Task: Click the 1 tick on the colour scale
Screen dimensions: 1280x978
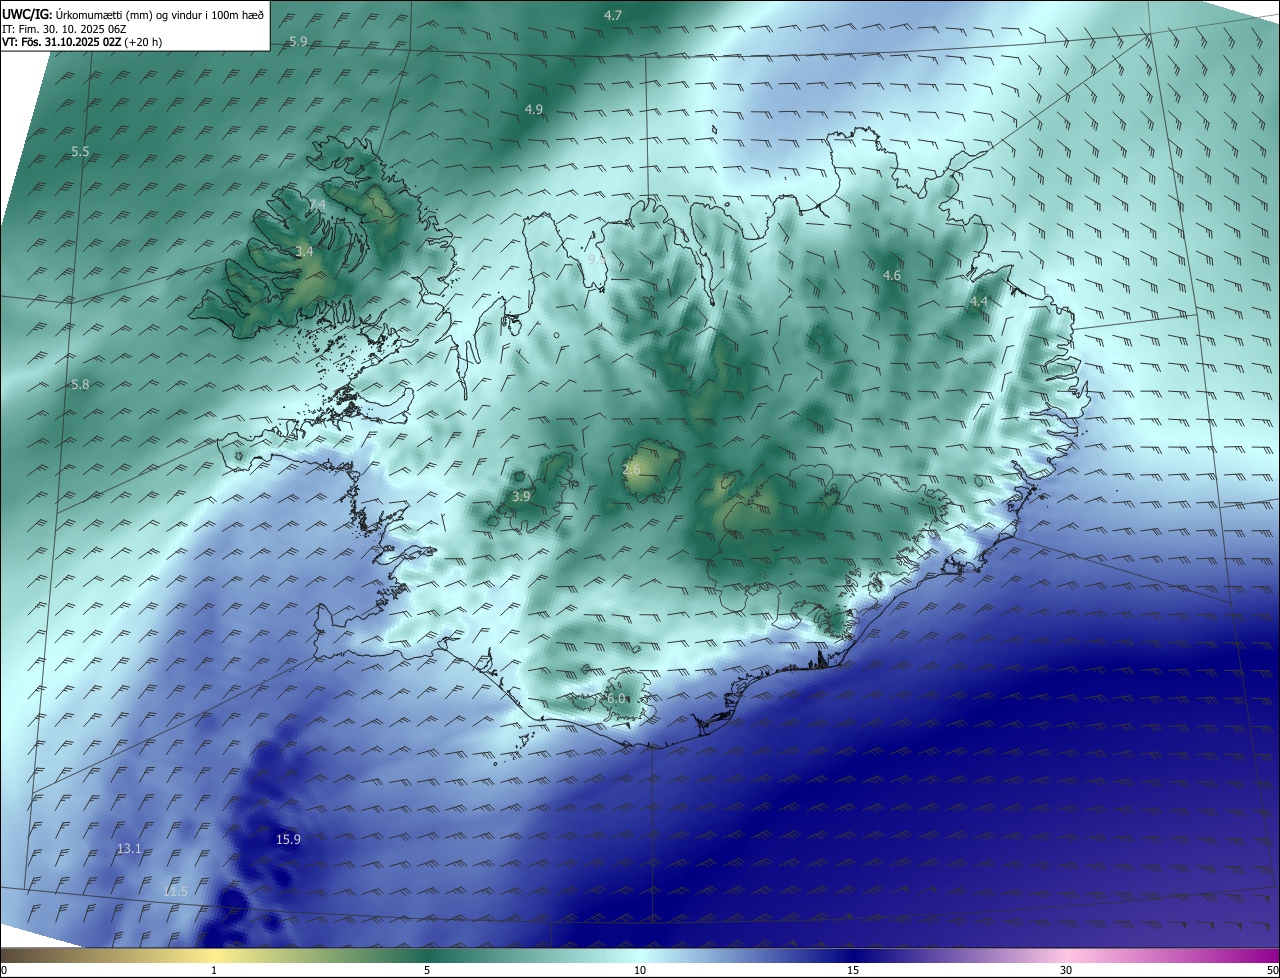Action: [x=214, y=970]
